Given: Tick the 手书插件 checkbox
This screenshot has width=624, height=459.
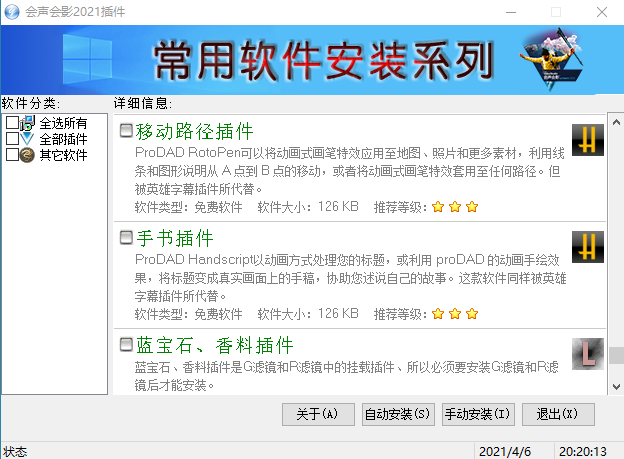Looking at the screenshot, I should tap(127, 238).
